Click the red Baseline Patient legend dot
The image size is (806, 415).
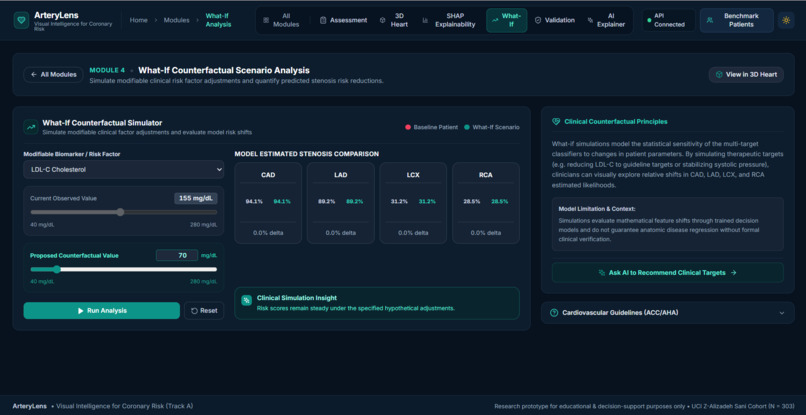tap(408, 127)
